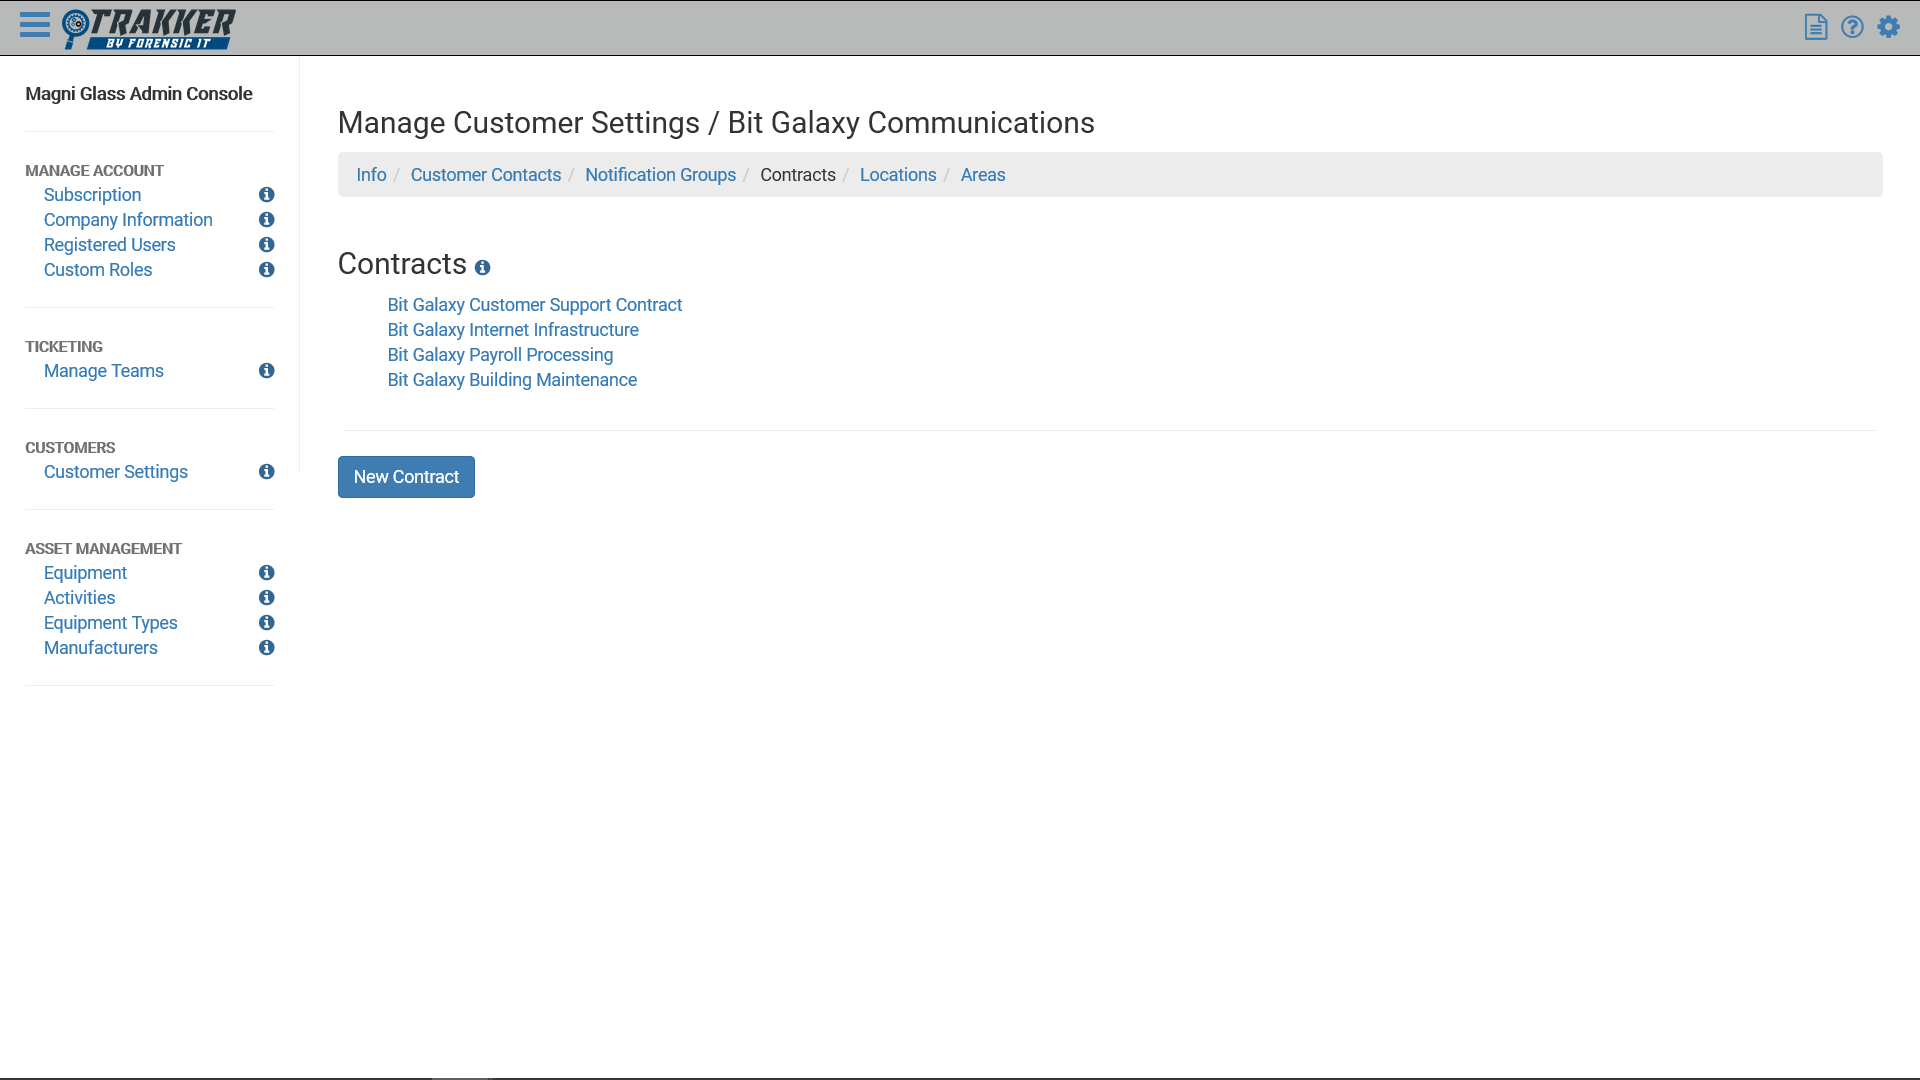Switch to the Customer Contacts tab
Image resolution: width=1920 pixels, height=1080 pixels.
[x=485, y=175]
